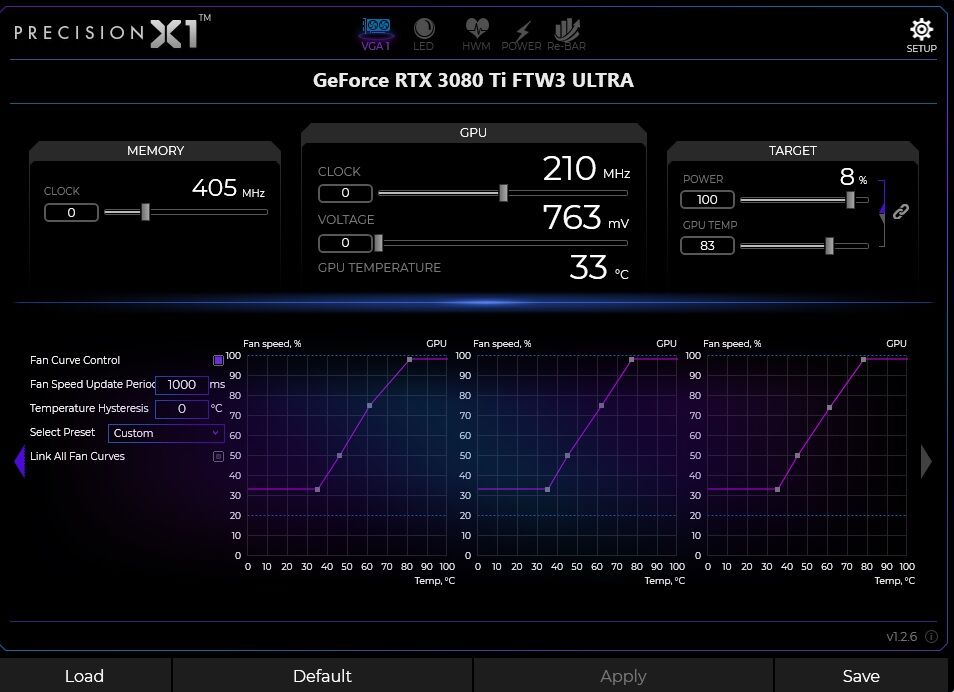Select the first fan curve's top control point

409,360
